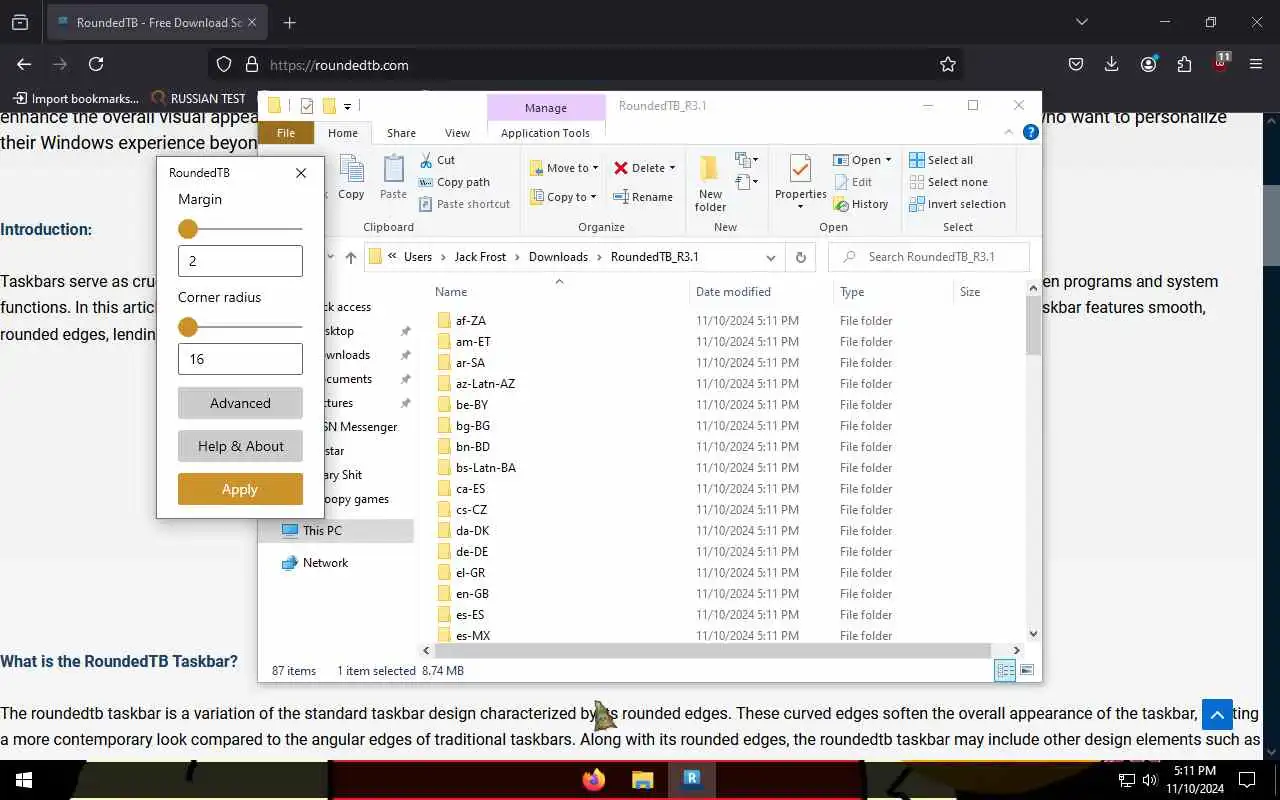Click Rename in the Organize group

coord(643,197)
